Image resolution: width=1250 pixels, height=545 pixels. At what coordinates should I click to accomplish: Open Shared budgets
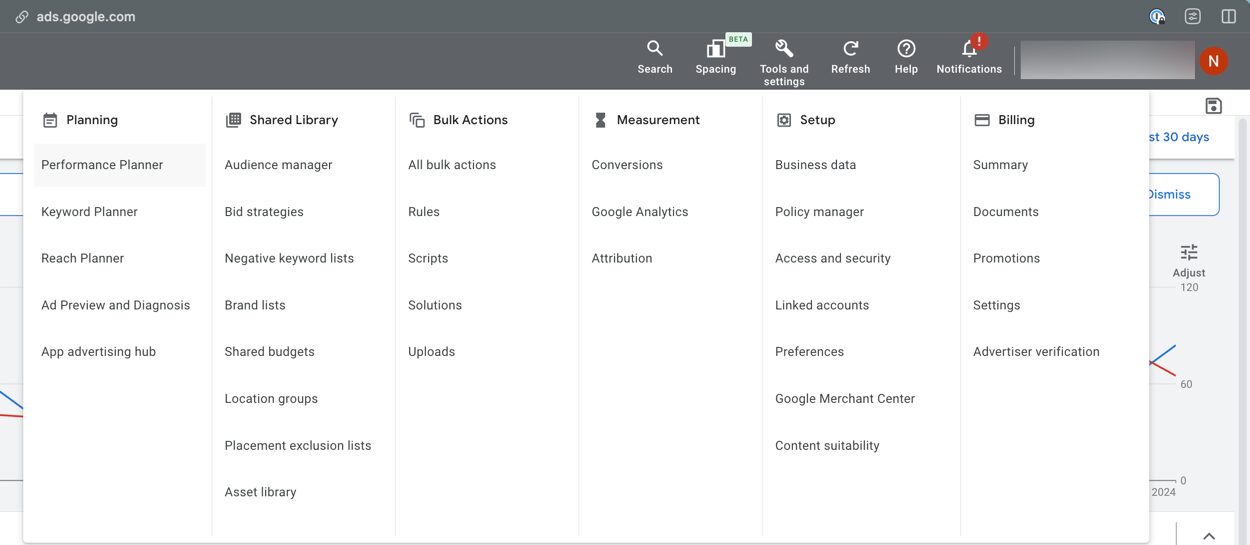(269, 352)
